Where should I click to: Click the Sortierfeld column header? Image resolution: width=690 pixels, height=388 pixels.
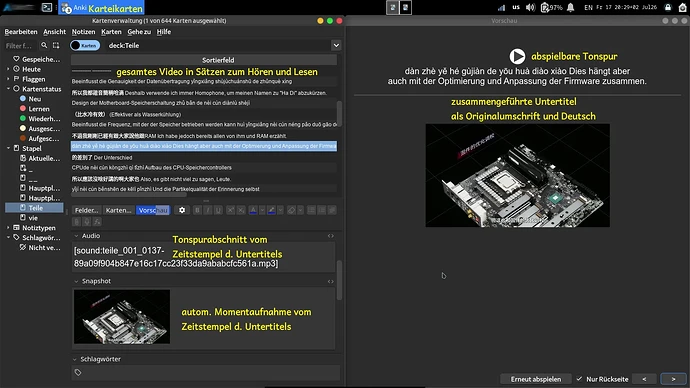(x=204, y=60)
